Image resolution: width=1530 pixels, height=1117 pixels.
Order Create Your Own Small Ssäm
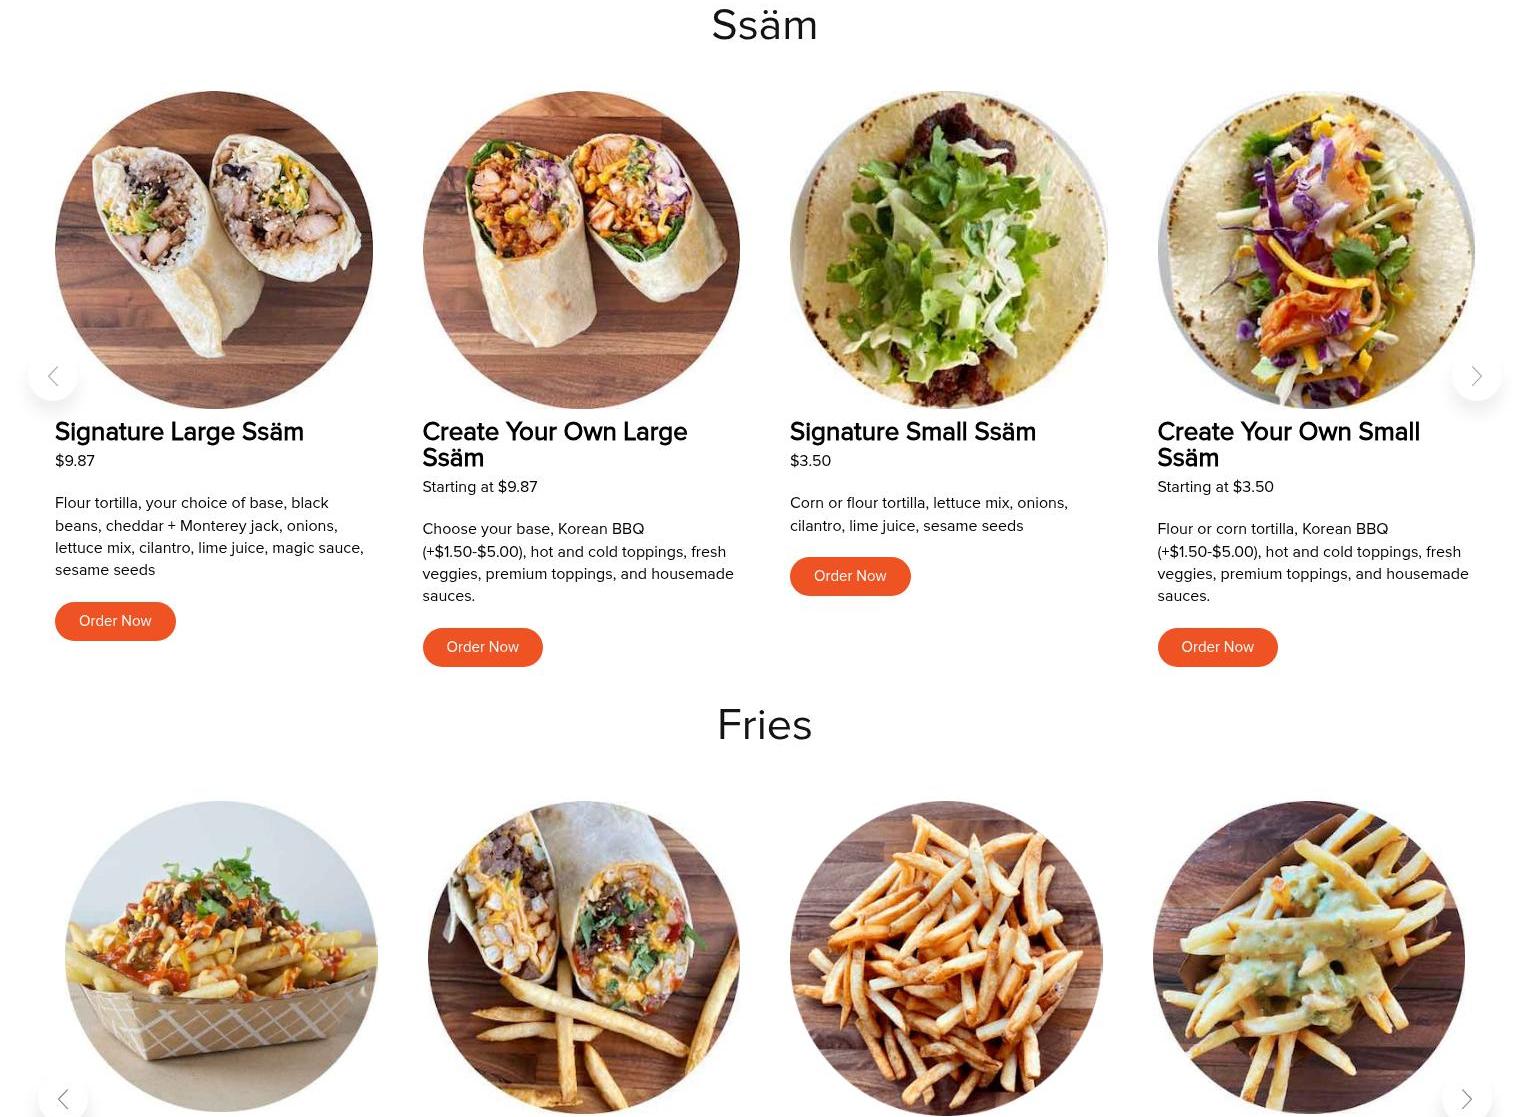tap(1217, 647)
